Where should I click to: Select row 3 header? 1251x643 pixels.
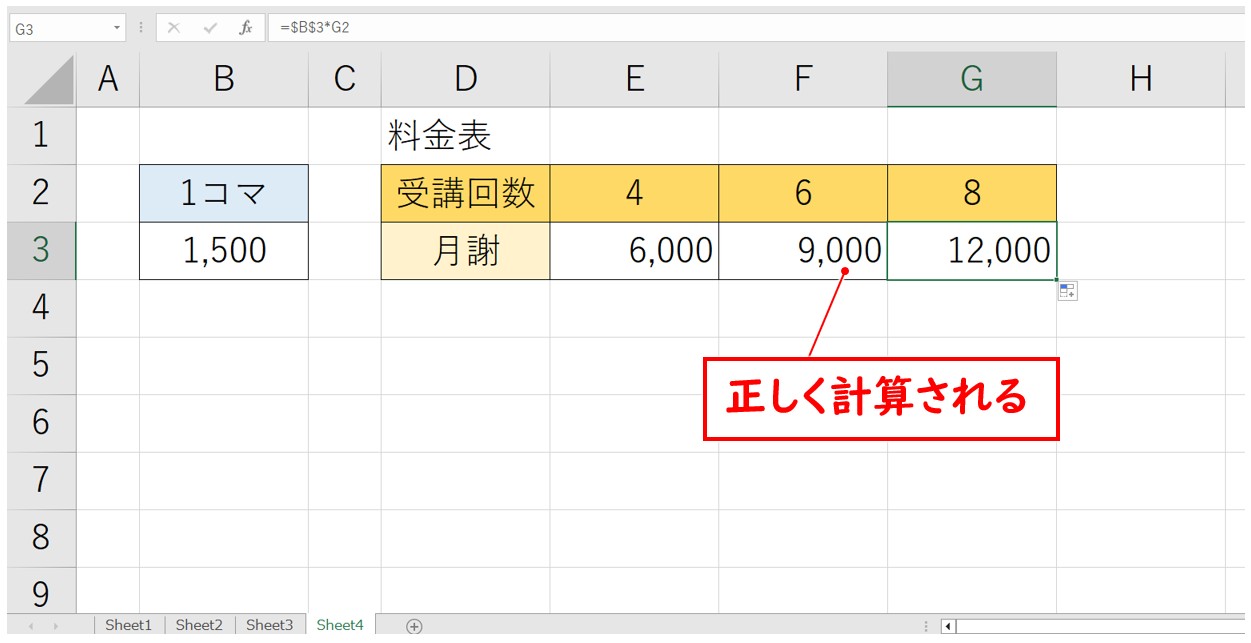41,251
